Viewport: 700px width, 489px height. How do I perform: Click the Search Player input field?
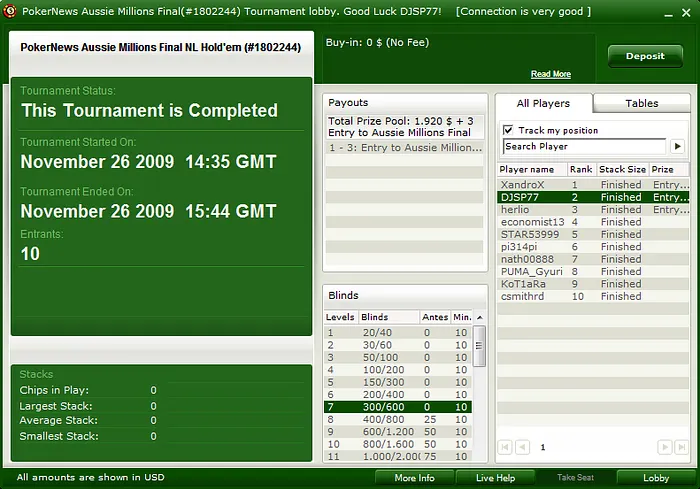click(584, 146)
